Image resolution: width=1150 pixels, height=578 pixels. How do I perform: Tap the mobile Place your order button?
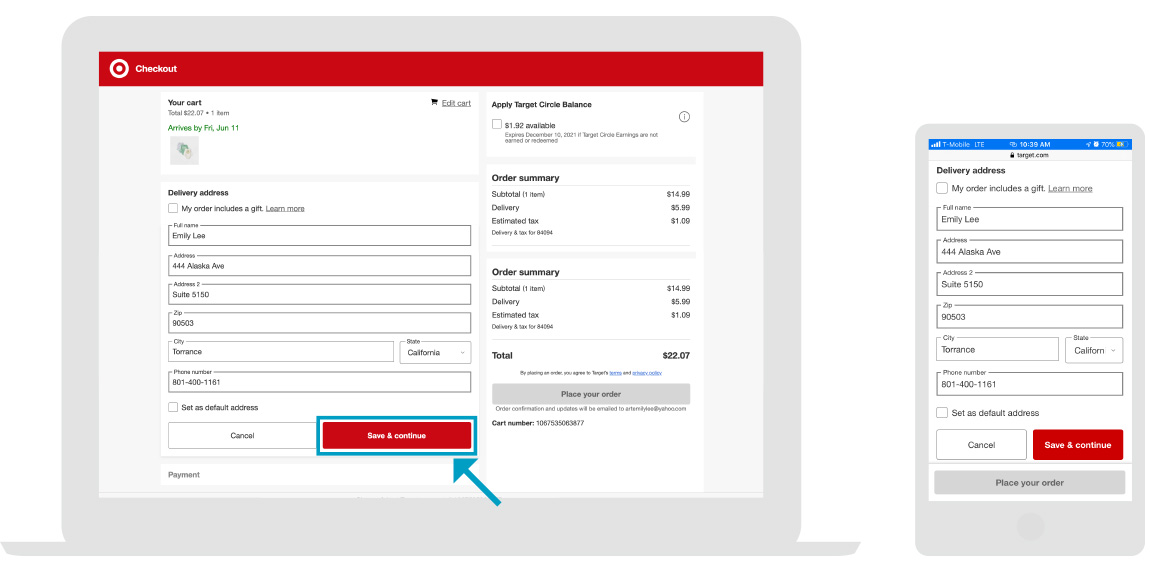coord(1030,483)
